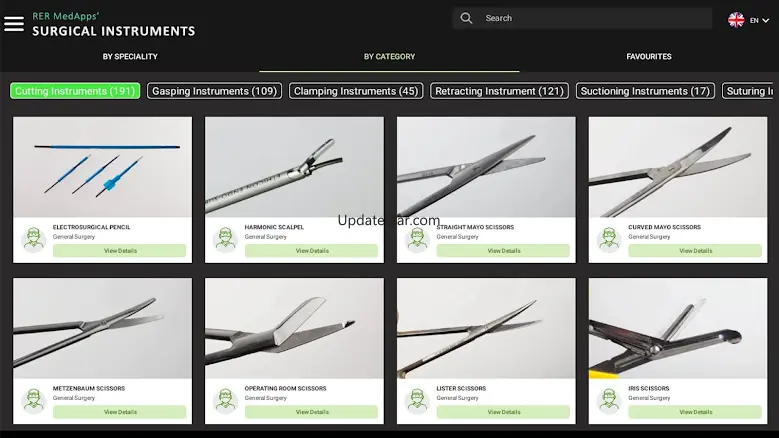779x438 pixels.
Task: Select Cutting Instruments (191) filter
Action: click(75, 91)
